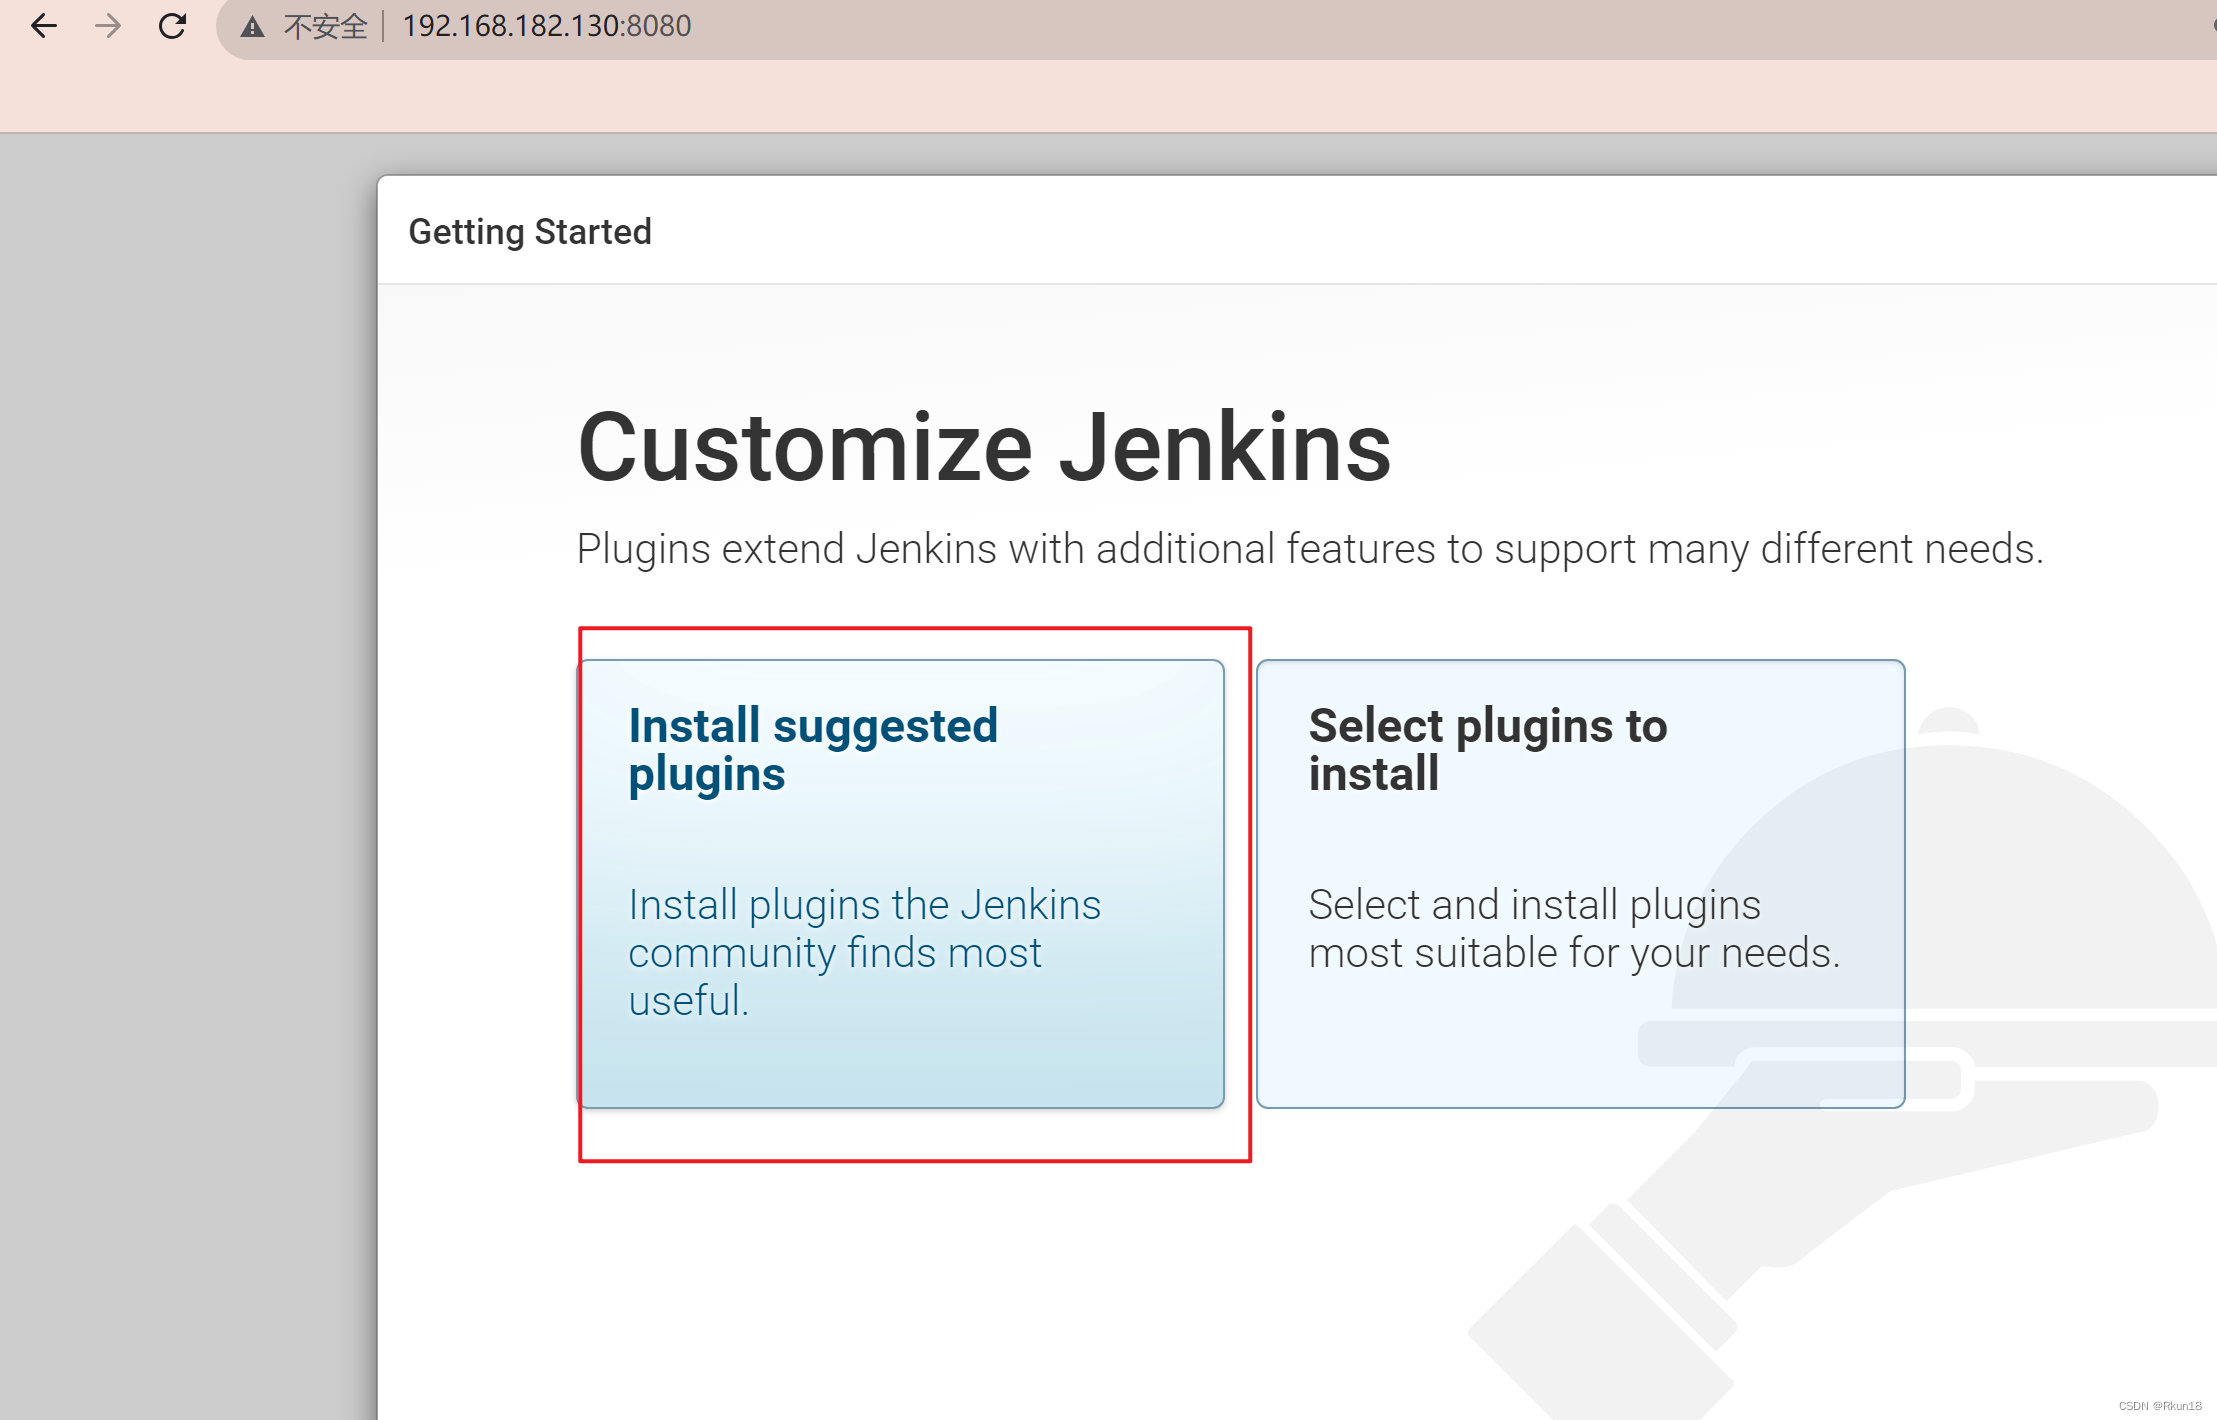Click the 不安全 security label
Image resolution: width=2217 pixels, height=1420 pixels.
326,27
